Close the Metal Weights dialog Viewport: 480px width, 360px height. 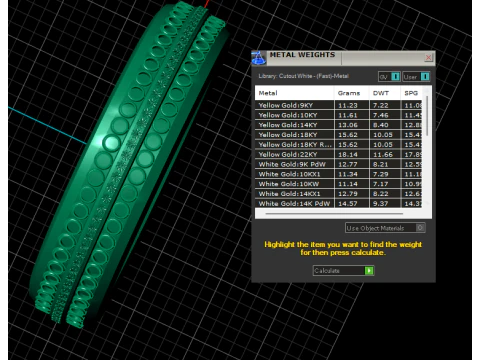428,58
